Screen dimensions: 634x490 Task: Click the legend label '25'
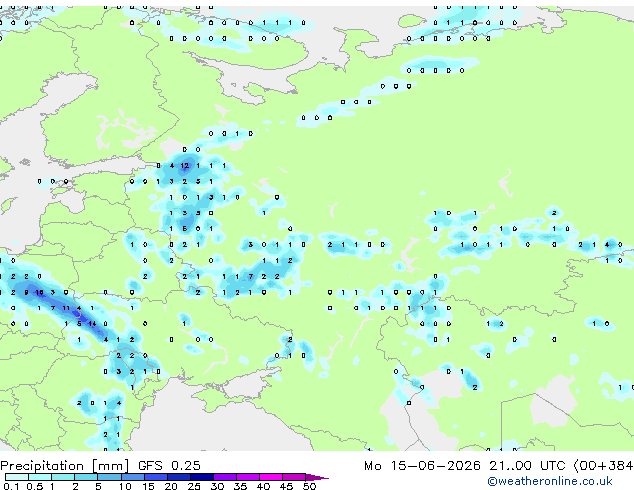coord(194,486)
